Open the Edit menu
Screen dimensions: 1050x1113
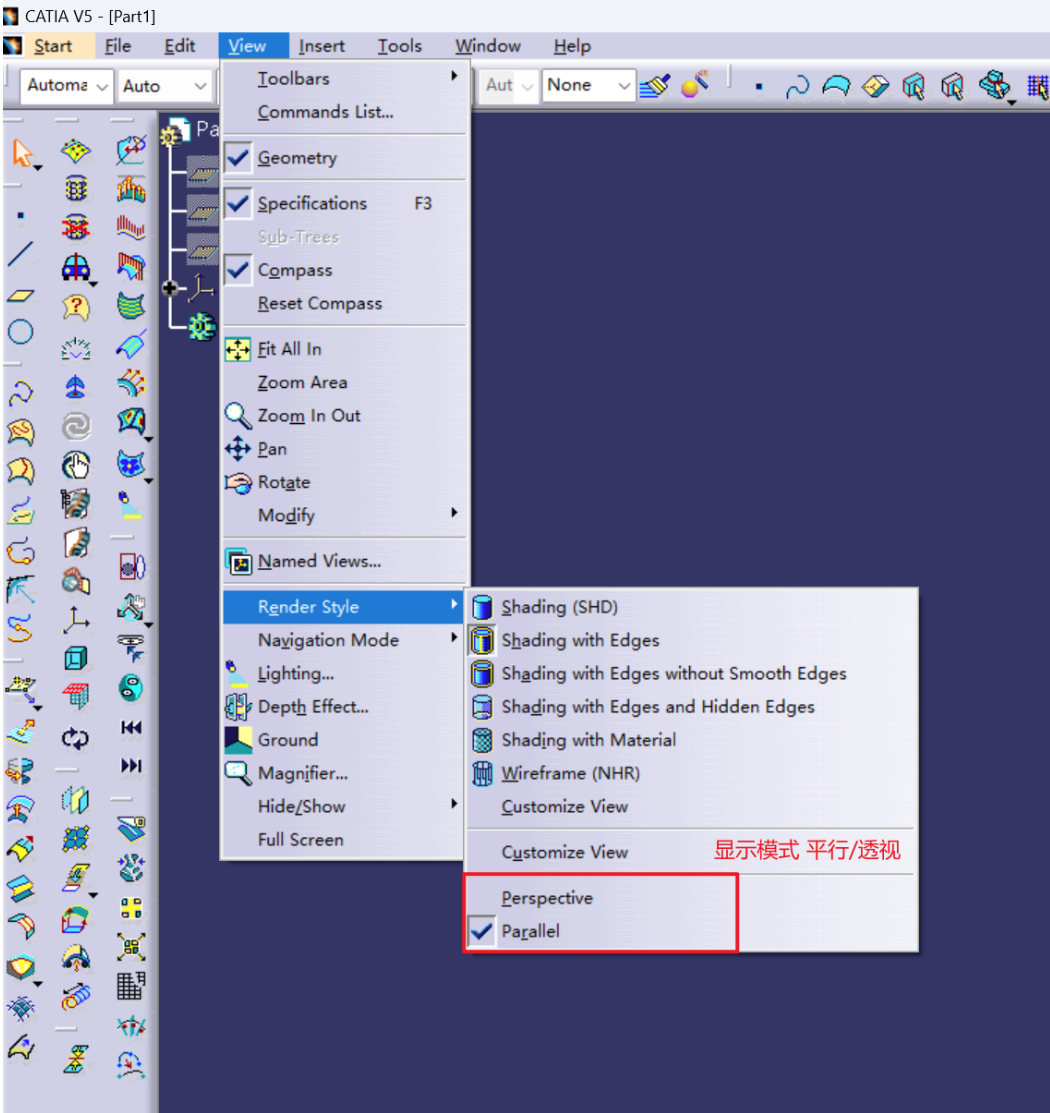pos(180,46)
